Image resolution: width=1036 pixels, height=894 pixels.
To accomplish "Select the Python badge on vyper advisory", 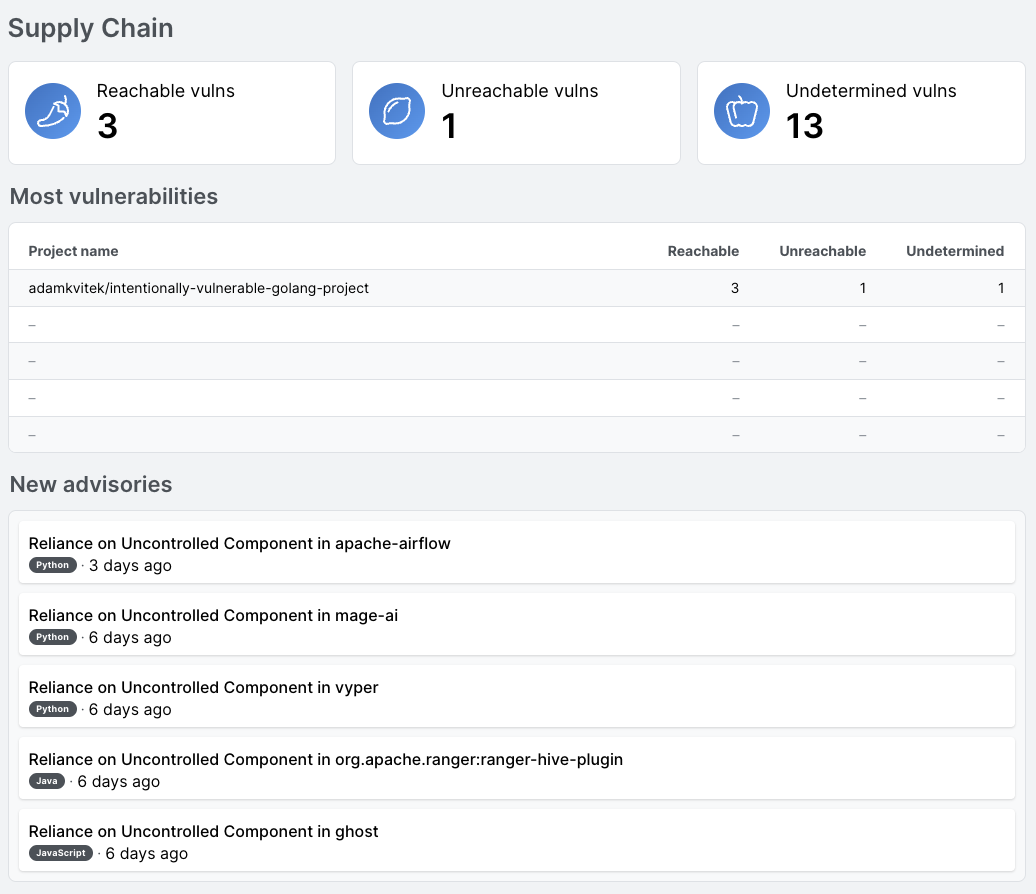I will point(53,709).
